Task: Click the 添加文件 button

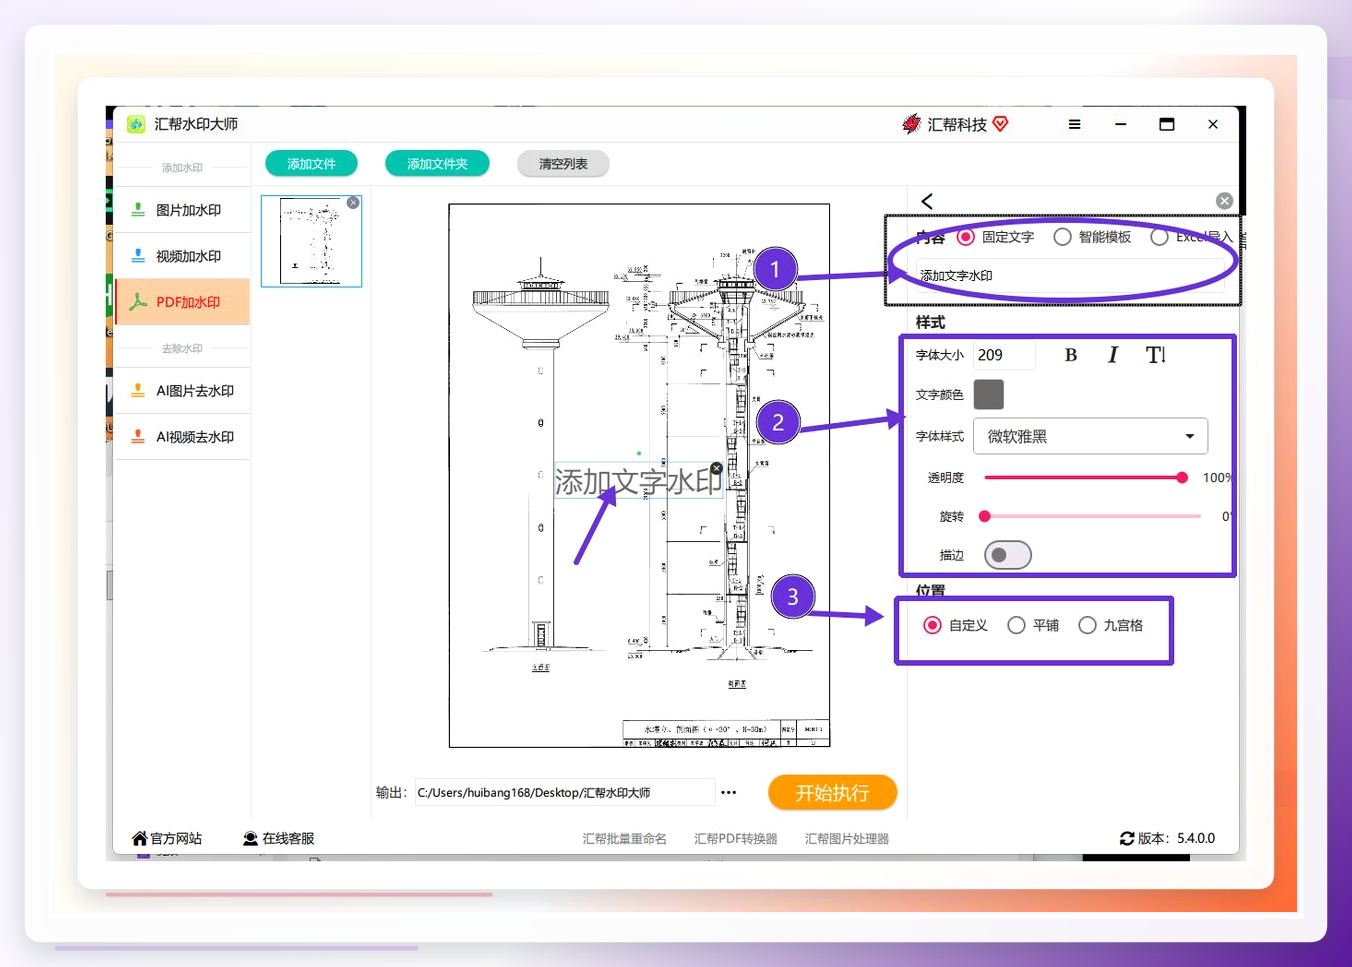Action: (311, 163)
